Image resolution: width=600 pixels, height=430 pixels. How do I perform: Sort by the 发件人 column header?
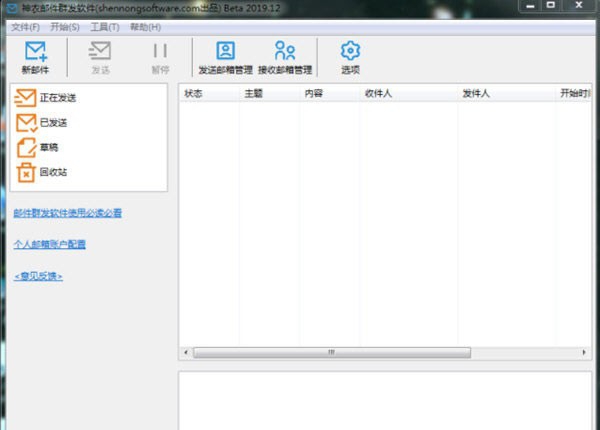pos(507,93)
